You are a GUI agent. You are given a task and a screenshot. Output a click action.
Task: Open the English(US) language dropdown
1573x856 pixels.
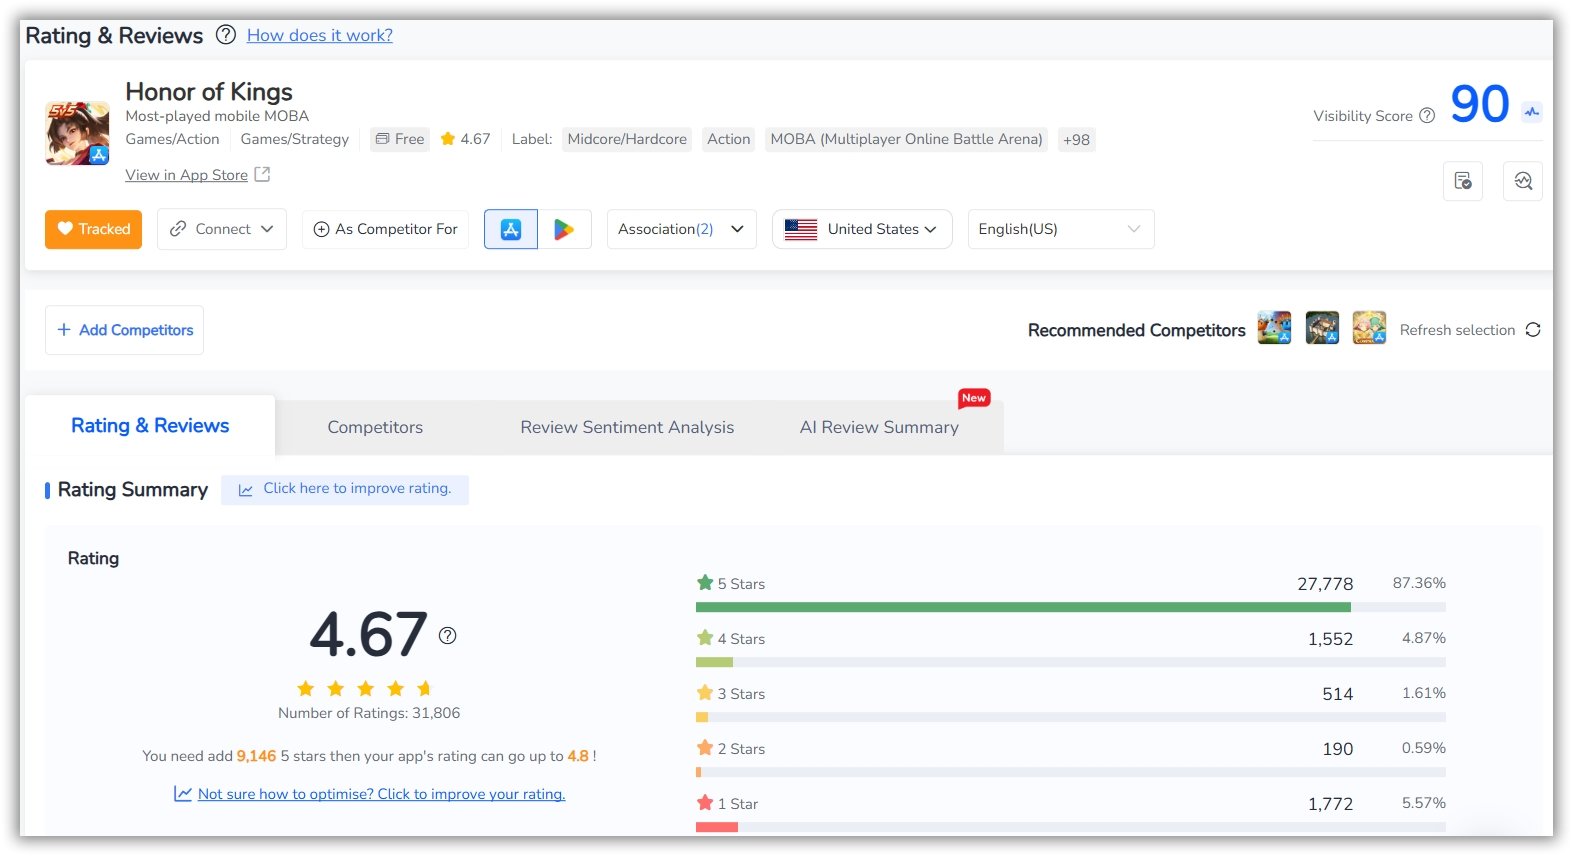1061,229
